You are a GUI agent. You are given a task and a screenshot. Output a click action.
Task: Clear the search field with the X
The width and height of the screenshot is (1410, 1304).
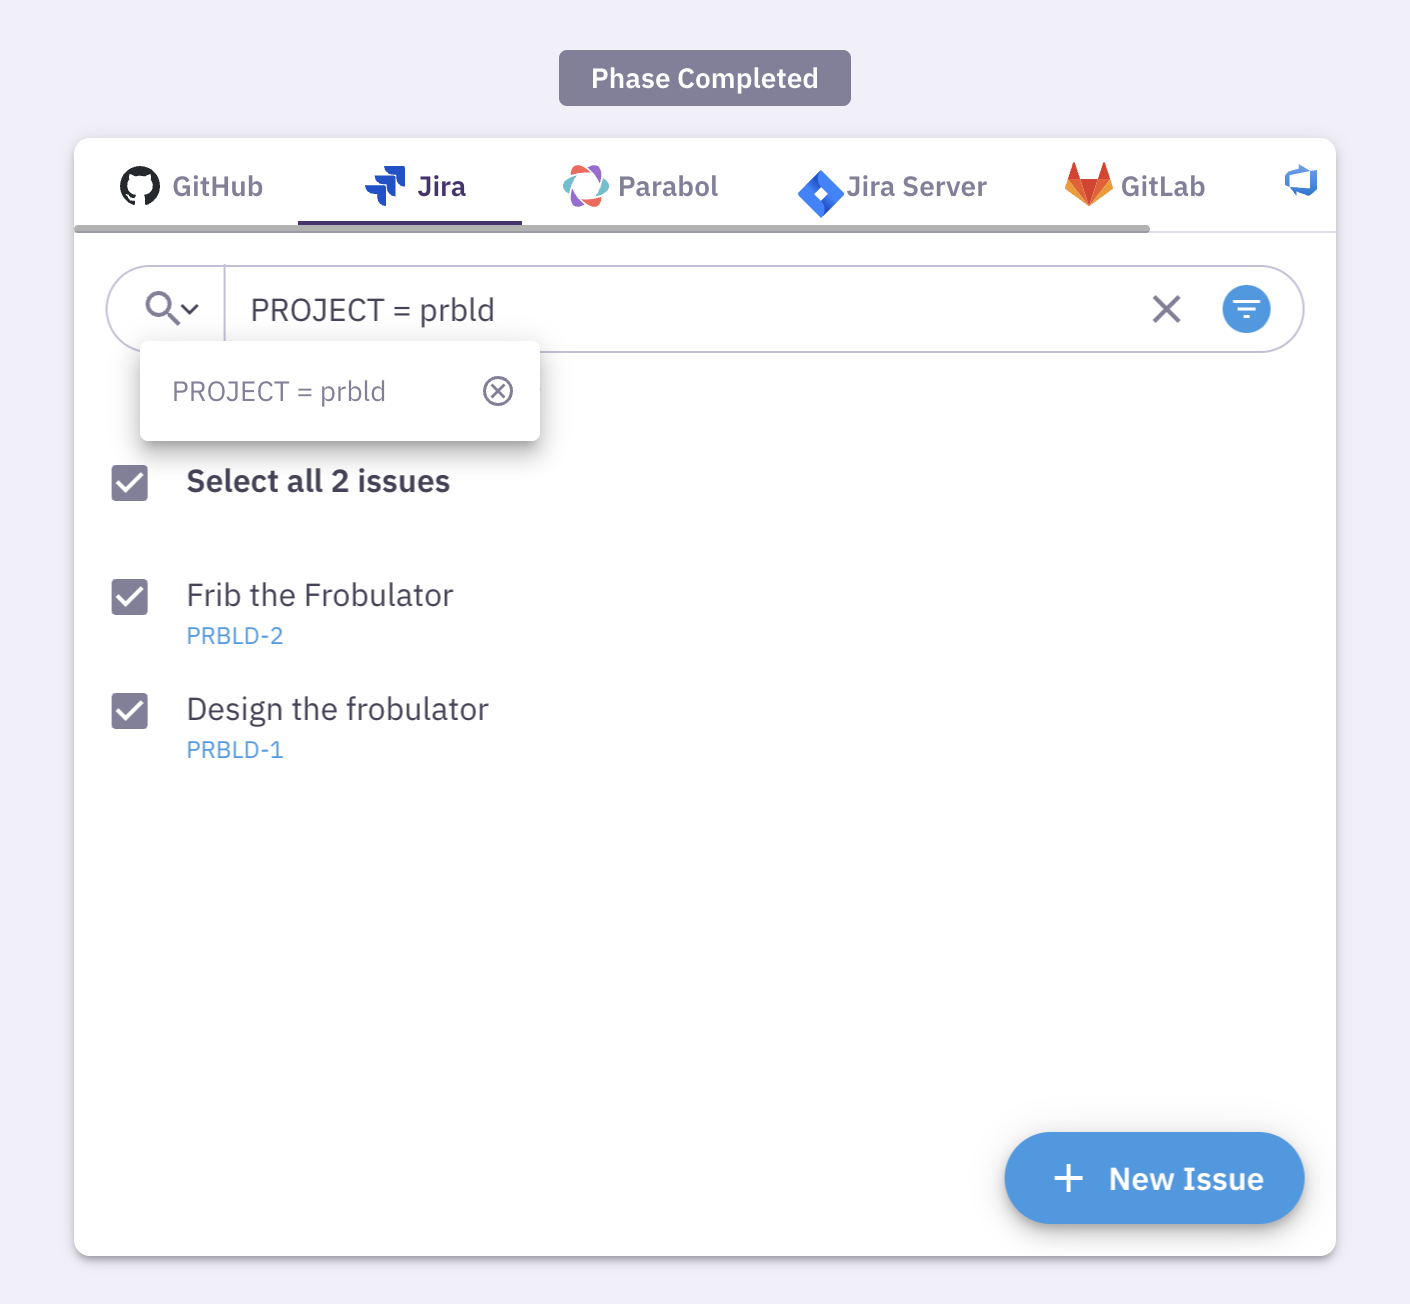coord(1166,309)
